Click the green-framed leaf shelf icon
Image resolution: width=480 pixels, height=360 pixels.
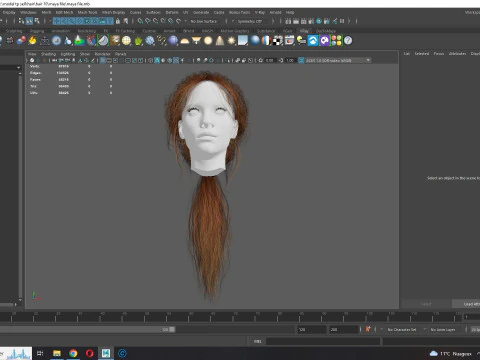tap(103, 41)
